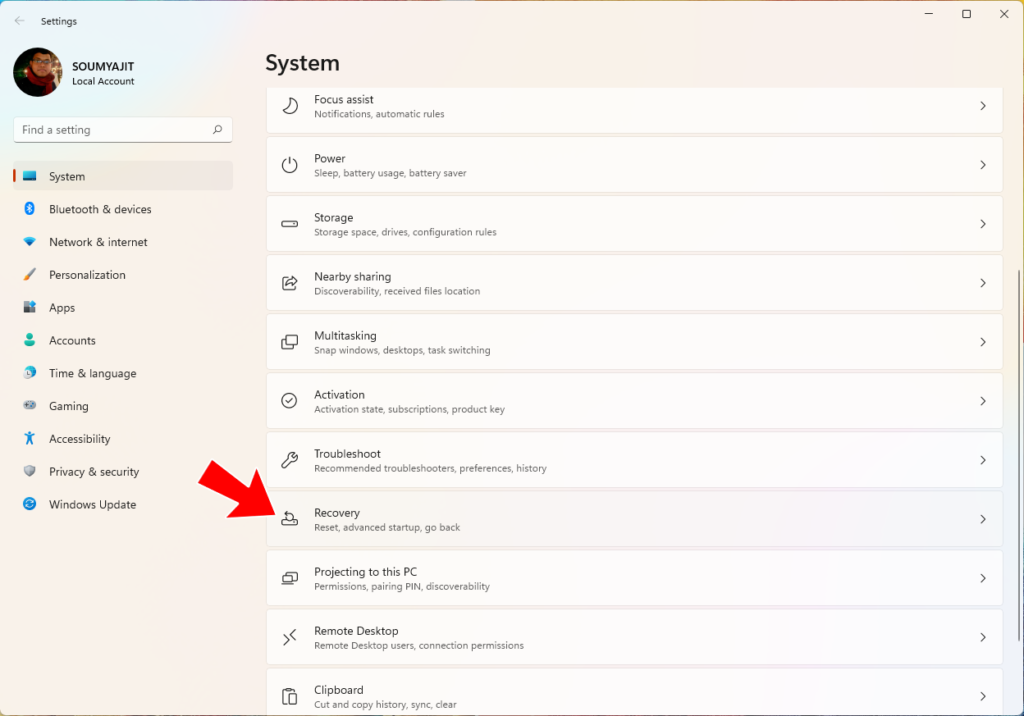Click the Accounts person icon
The width and height of the screenshot is (1024, 716).
(29, 340)
